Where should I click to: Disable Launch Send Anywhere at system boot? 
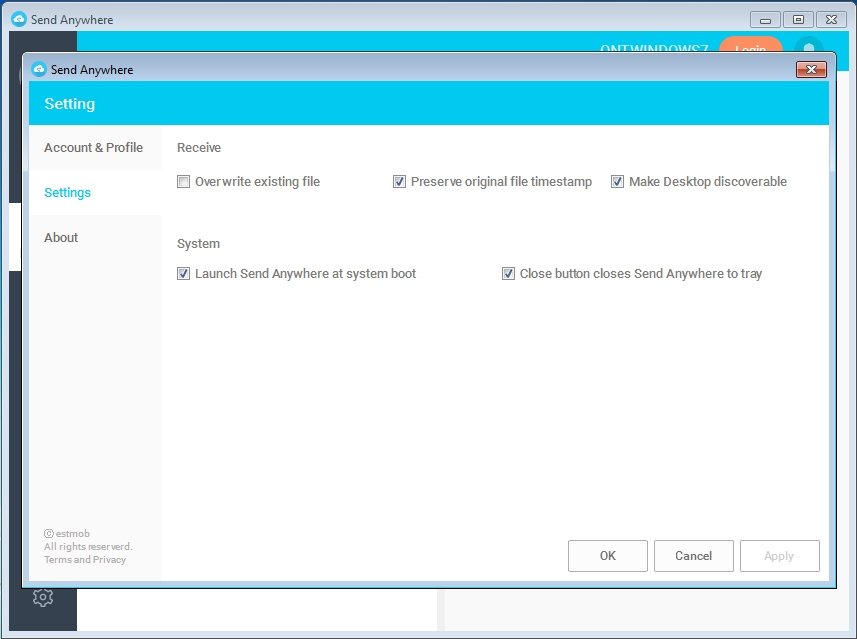184,273
